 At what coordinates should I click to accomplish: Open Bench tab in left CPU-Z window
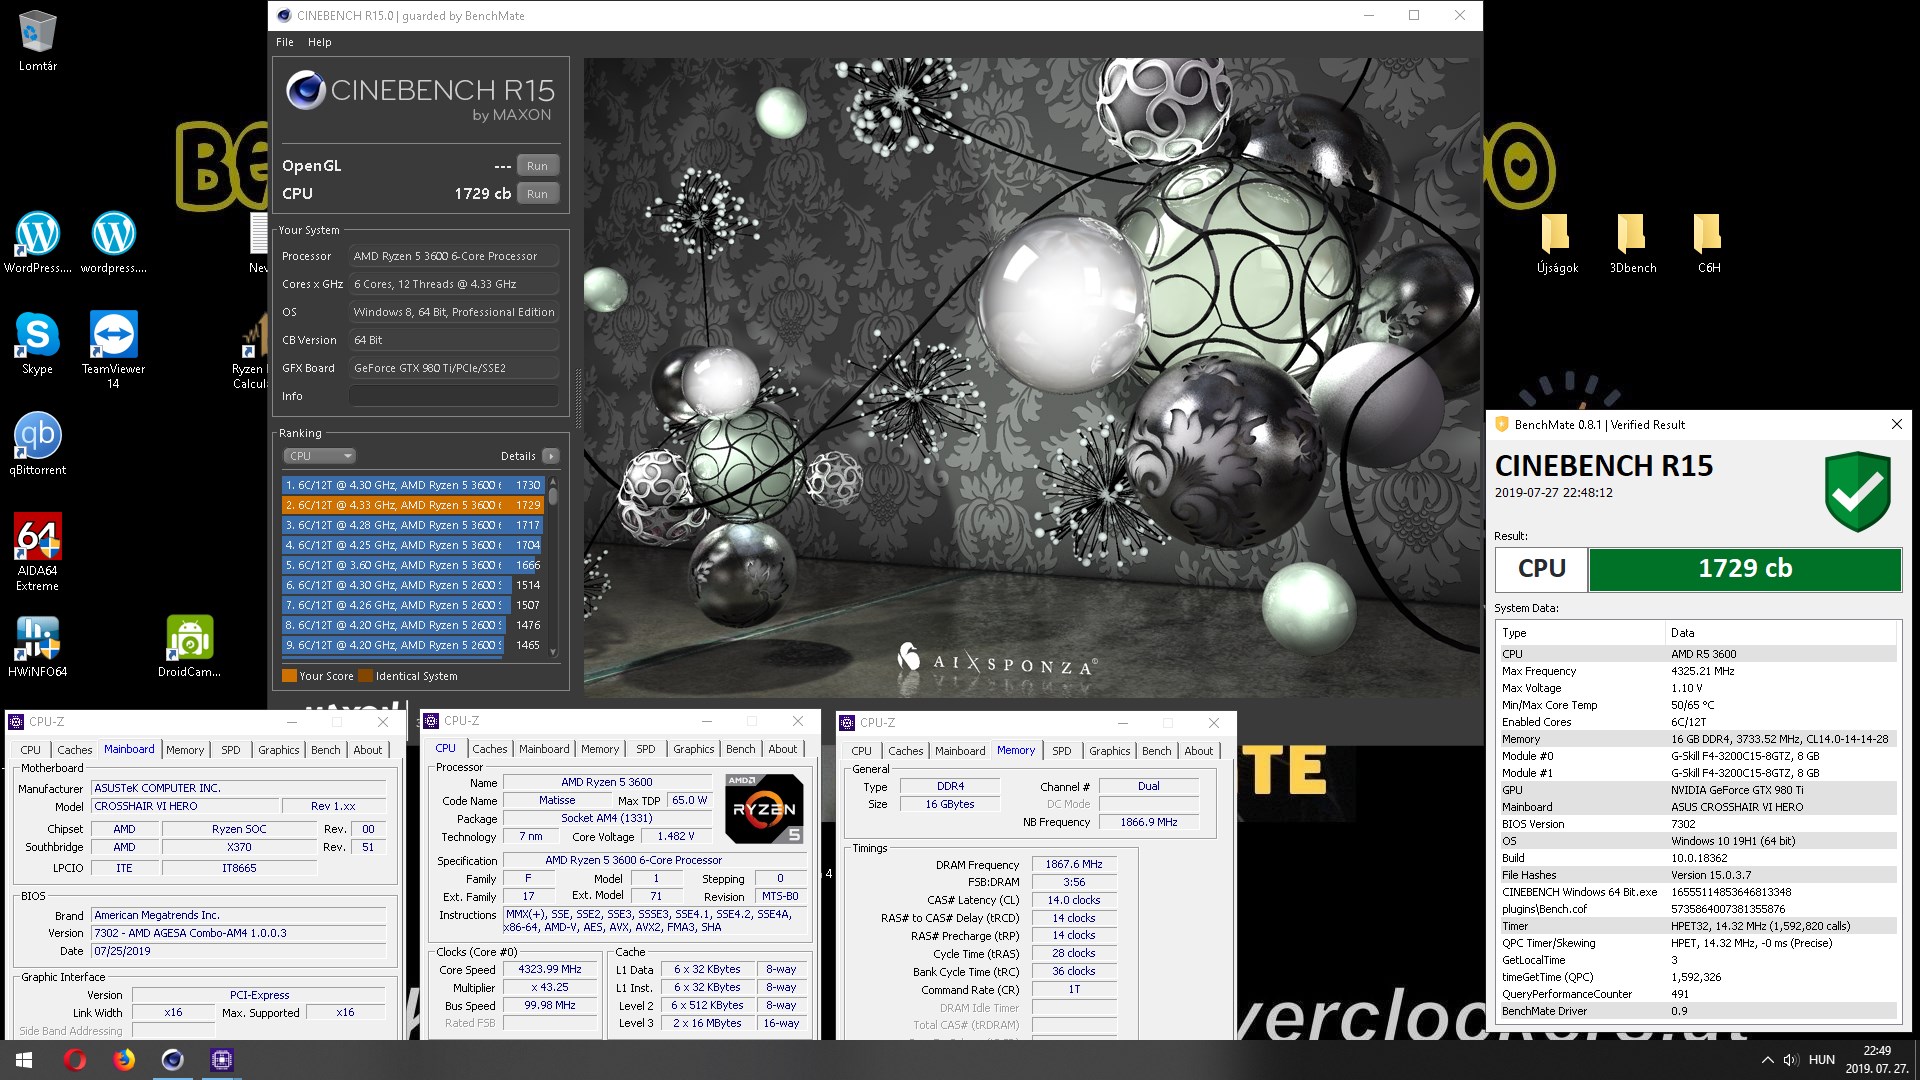tap(325, 750)
